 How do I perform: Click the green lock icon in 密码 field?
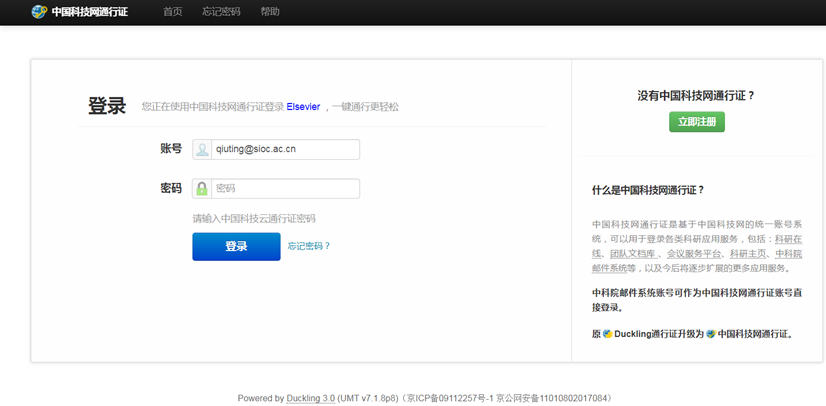pyautogui.click(x=202, y=188)
